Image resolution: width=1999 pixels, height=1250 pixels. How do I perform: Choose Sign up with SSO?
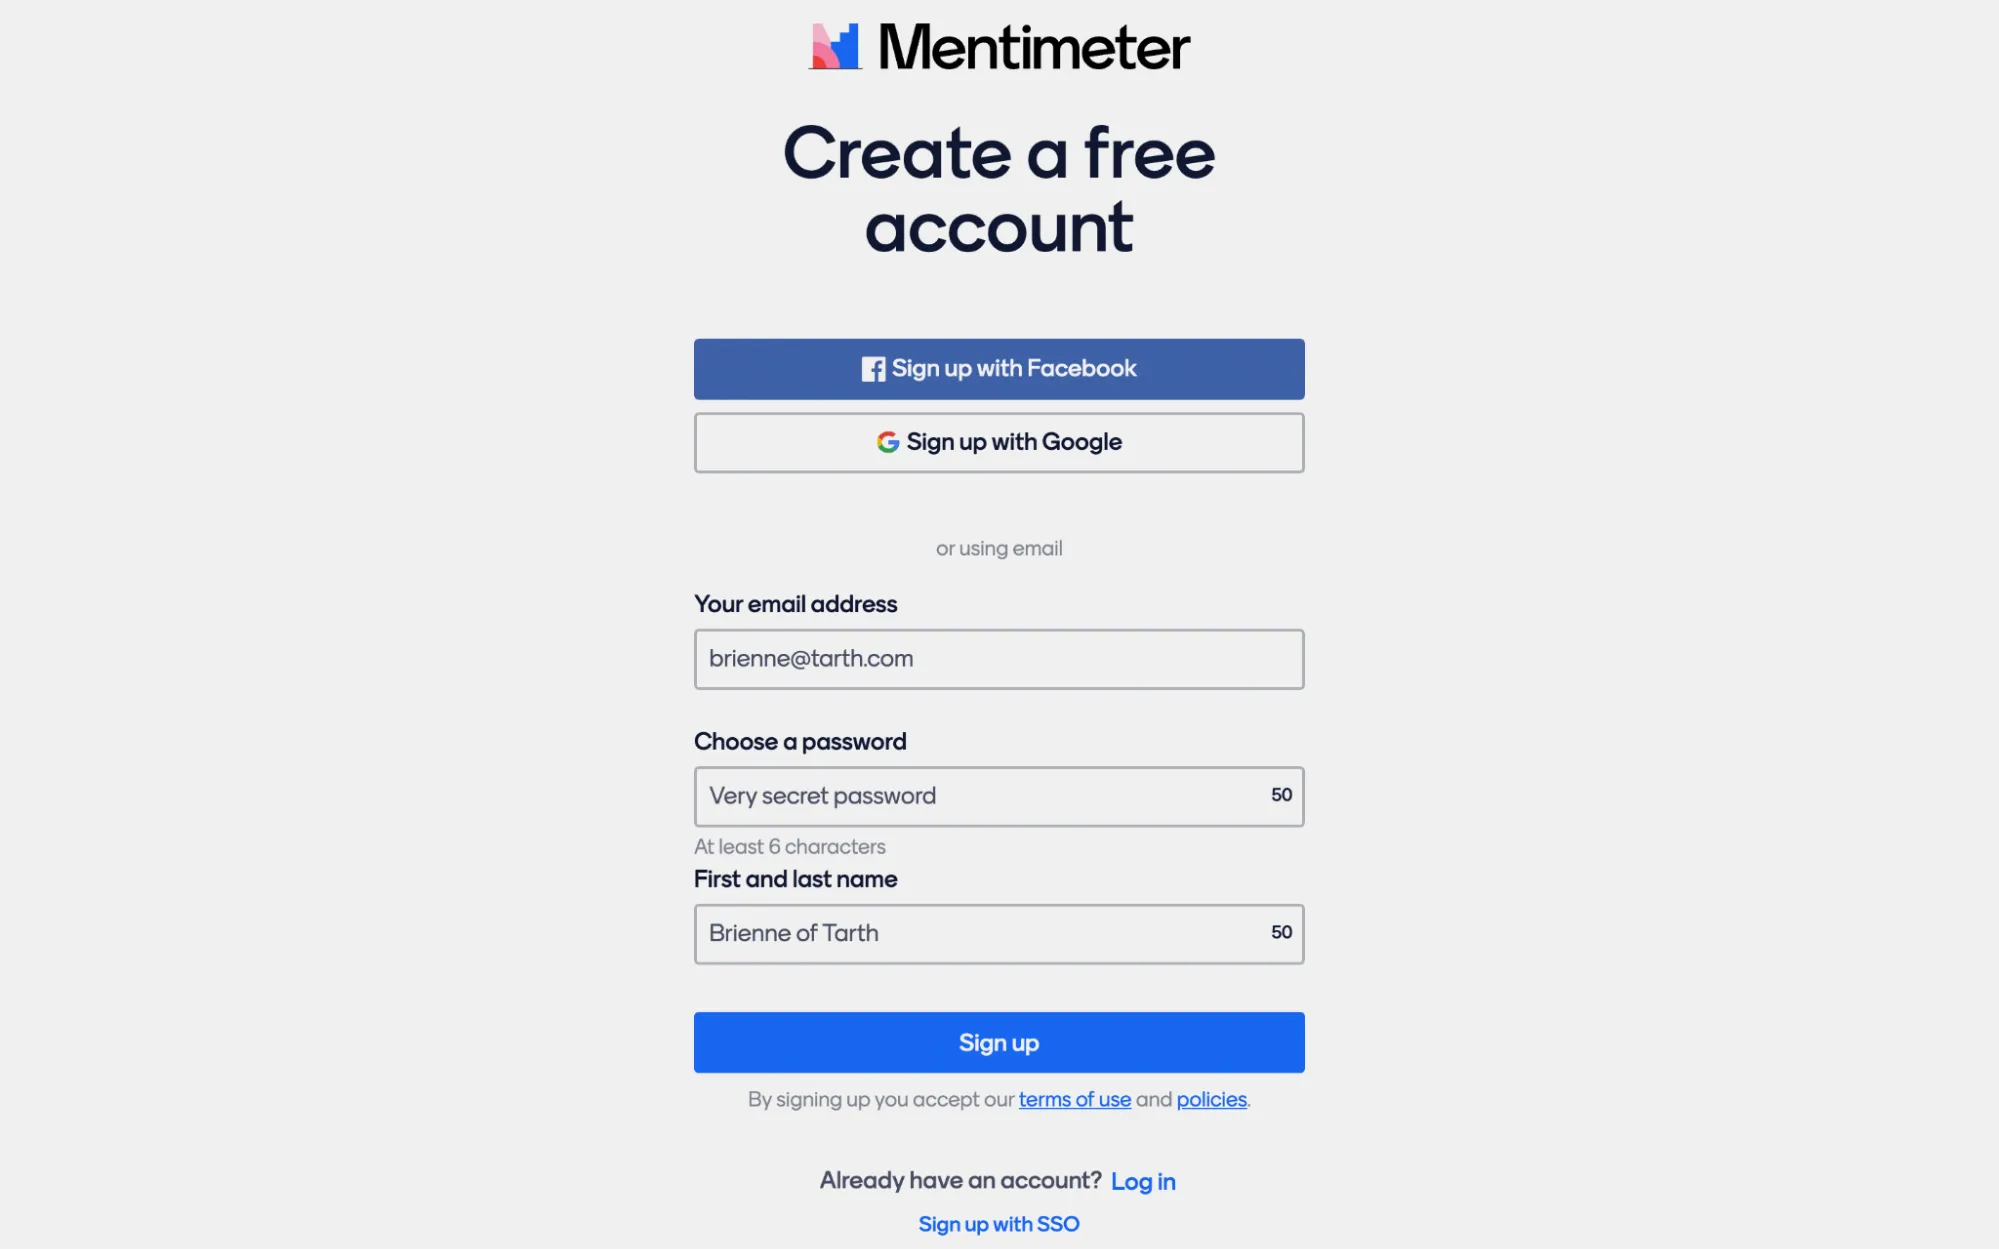pyautogui.click(x=998, y=1224)
